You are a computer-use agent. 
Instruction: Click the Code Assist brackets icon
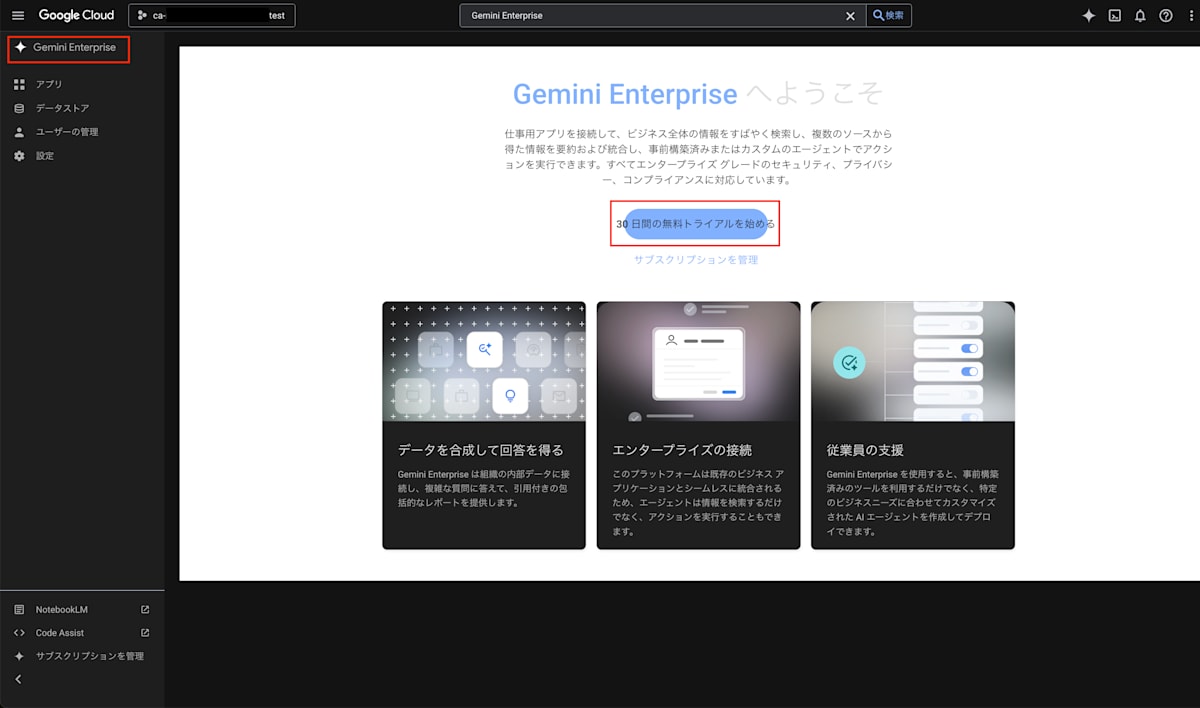click(x=19, y=632)
